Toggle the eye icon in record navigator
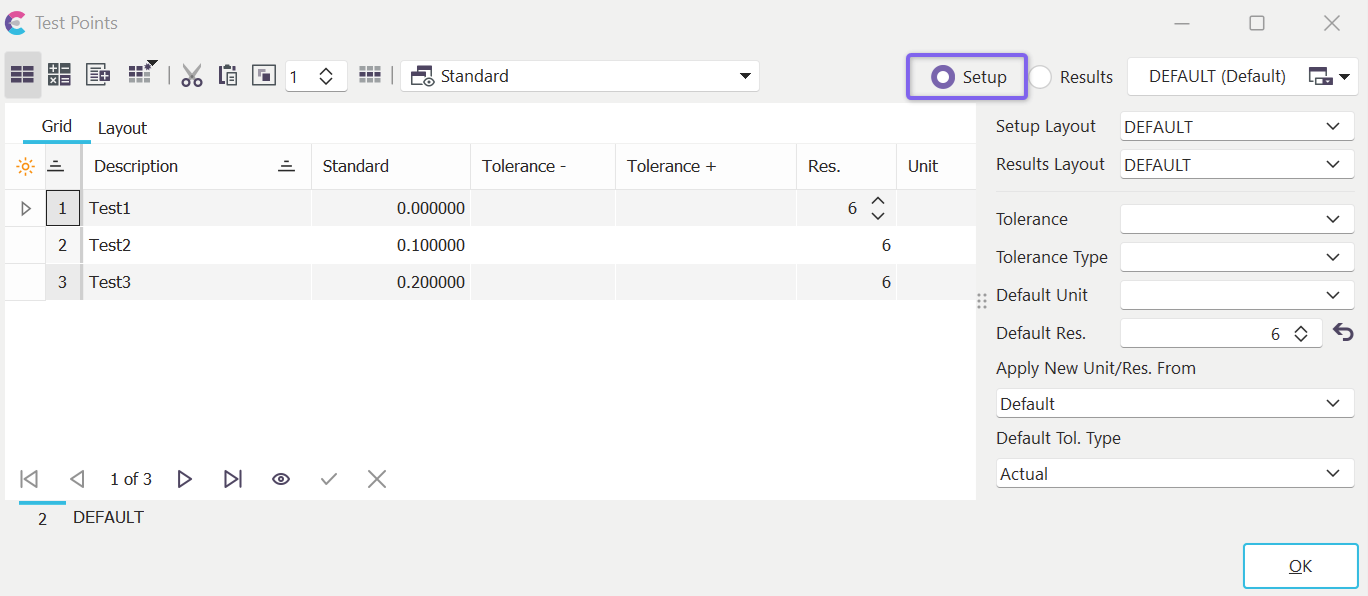The width and height of the screenshot is (1368, 596). 281,479
